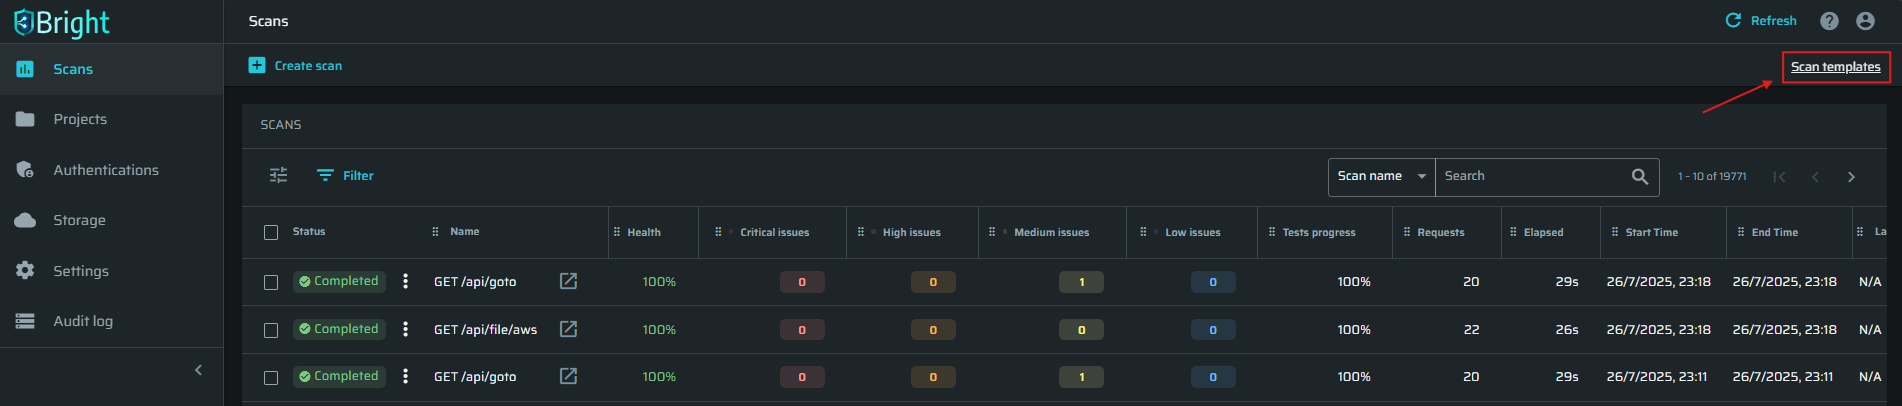Screen dimensions: 1902x406
Task: Open three-dot menu for first GET /api/goto scan
Action: (x=405, y=281)
